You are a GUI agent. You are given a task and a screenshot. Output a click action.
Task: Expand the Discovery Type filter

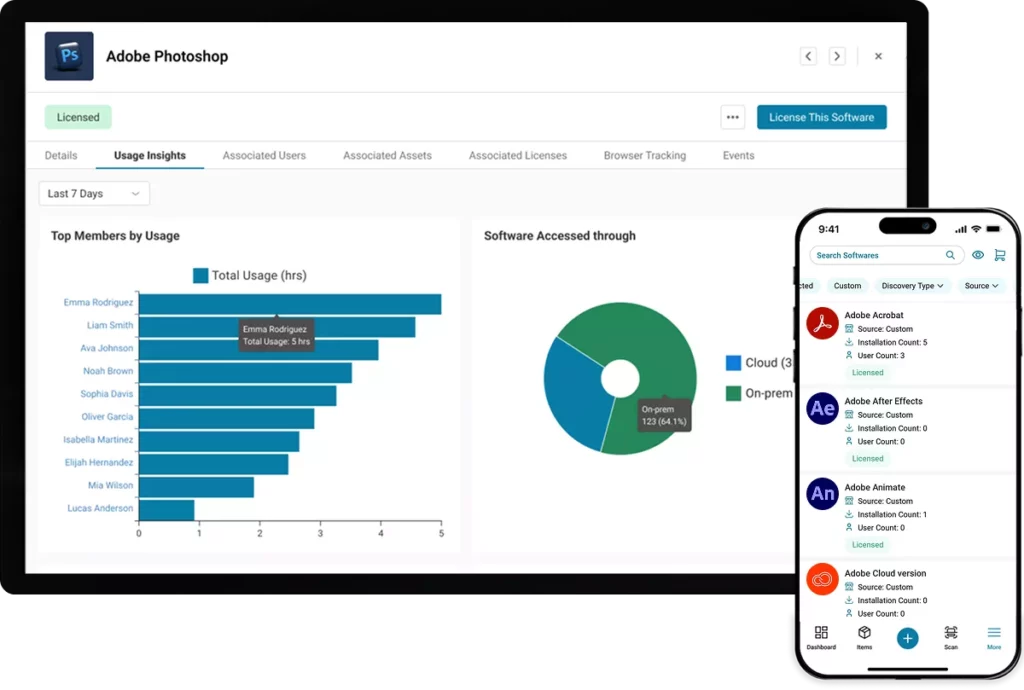tap(913, 286)
